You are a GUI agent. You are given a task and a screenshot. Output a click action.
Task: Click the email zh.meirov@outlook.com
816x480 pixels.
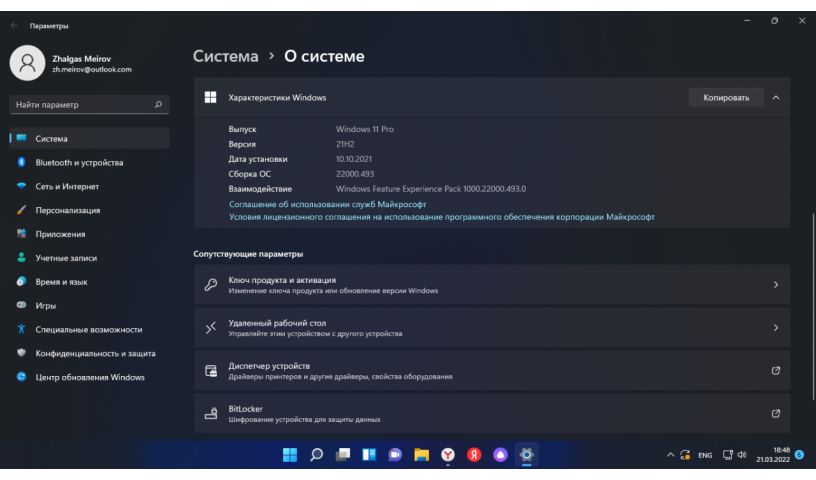coord(92,69)
